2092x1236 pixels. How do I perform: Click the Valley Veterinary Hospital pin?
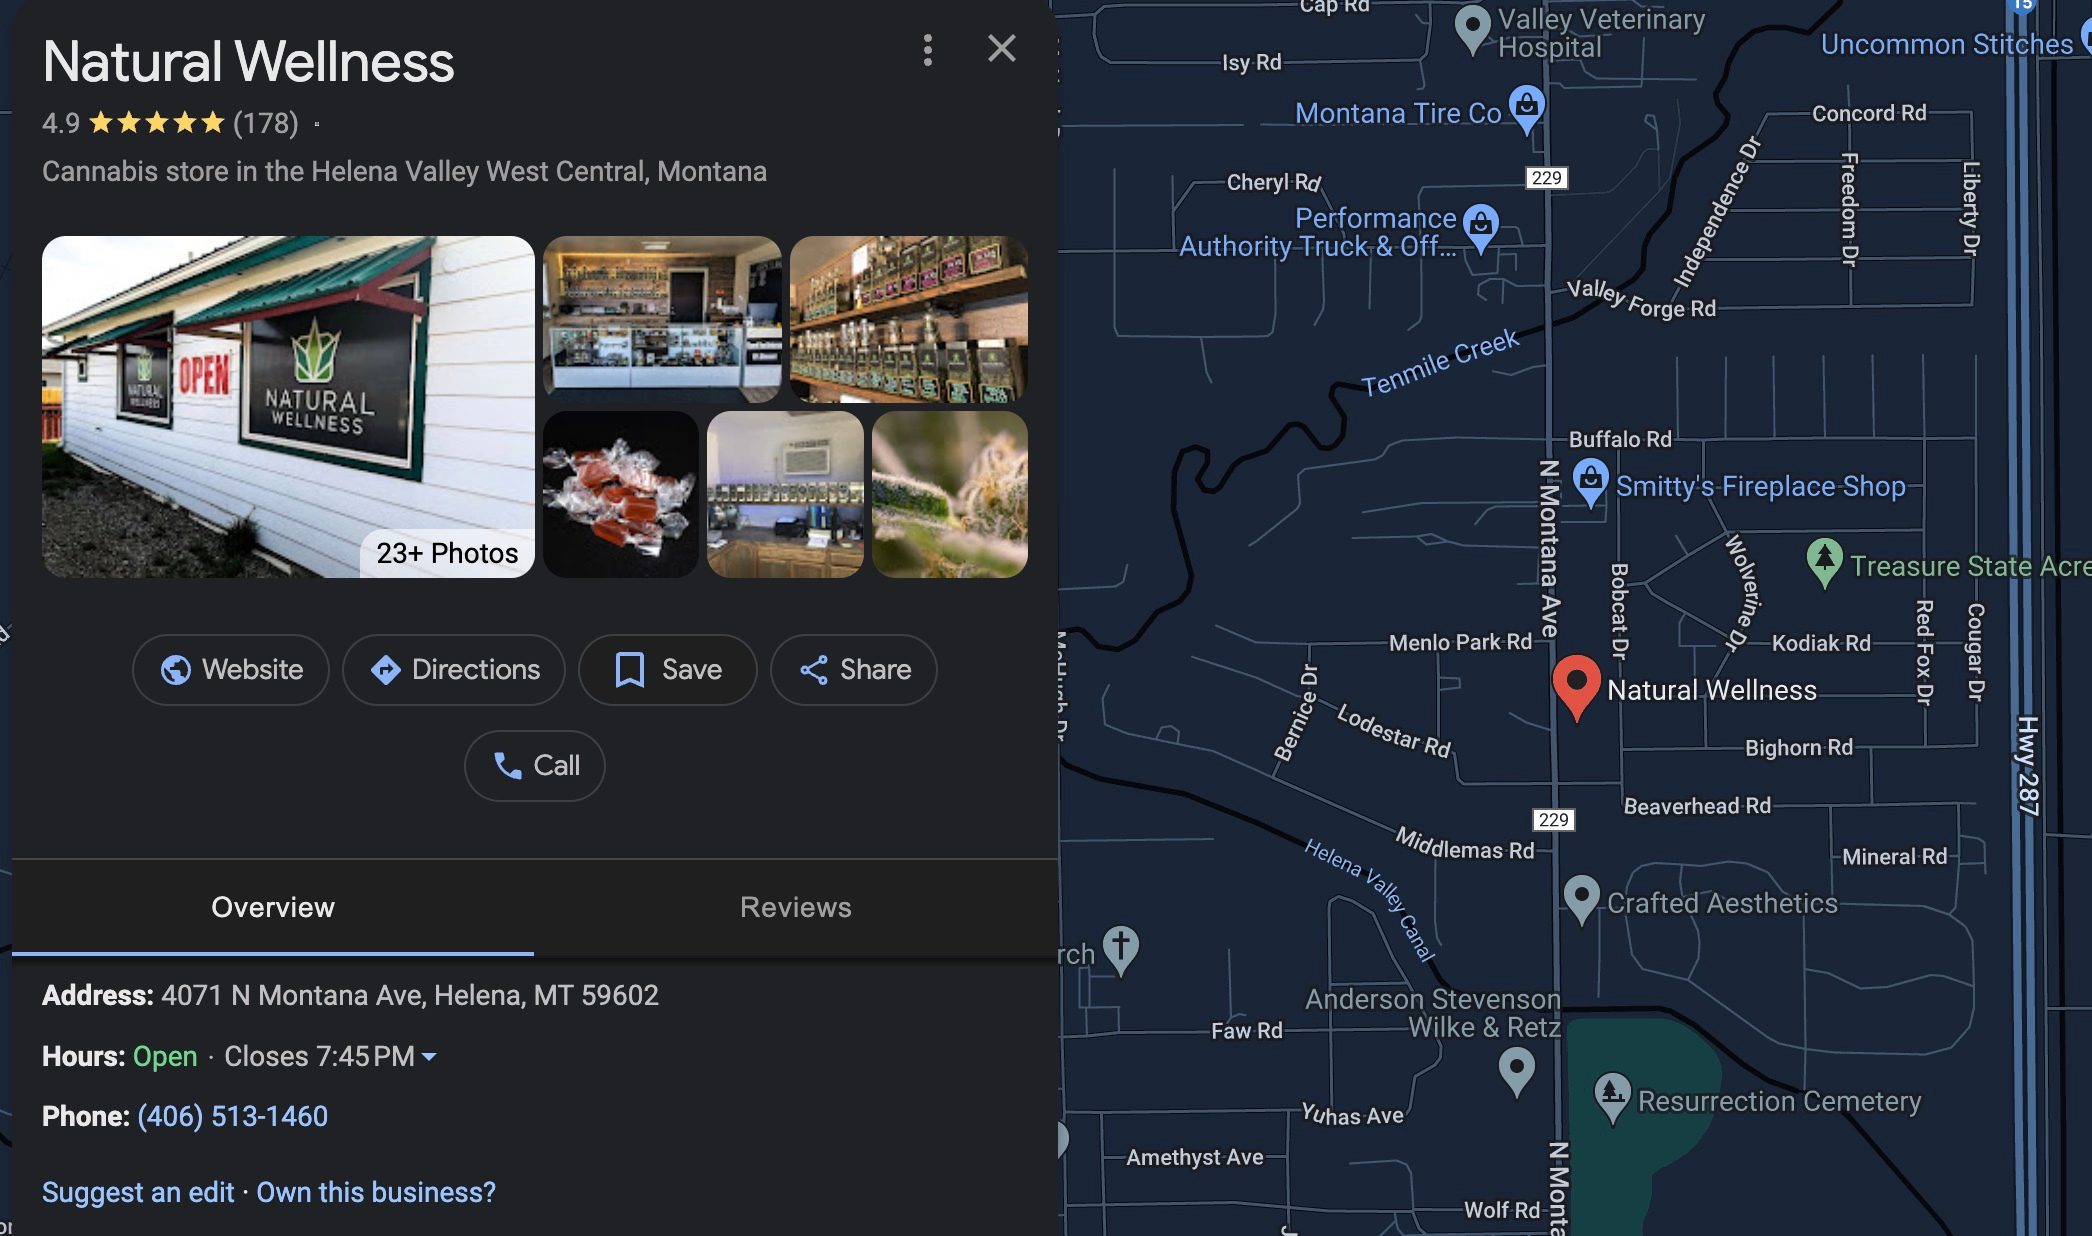(x=1472, y=29)
